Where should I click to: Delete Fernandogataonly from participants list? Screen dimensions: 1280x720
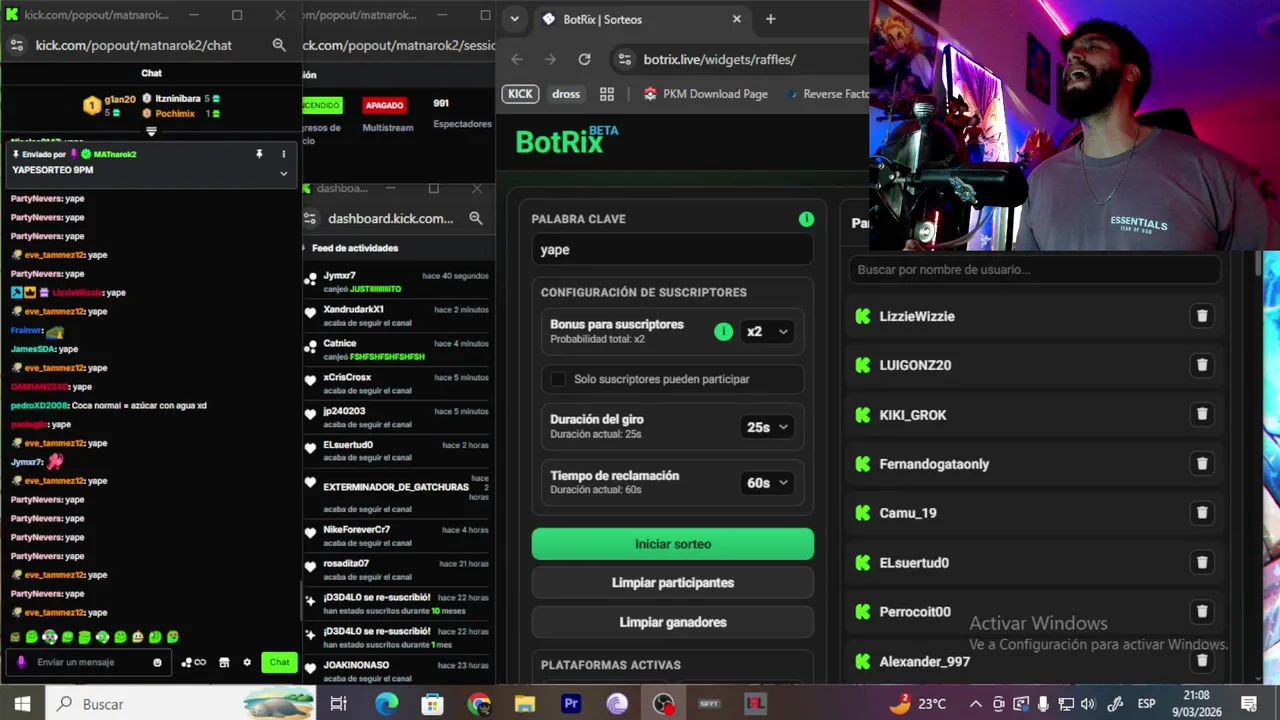click(1202, 463)
